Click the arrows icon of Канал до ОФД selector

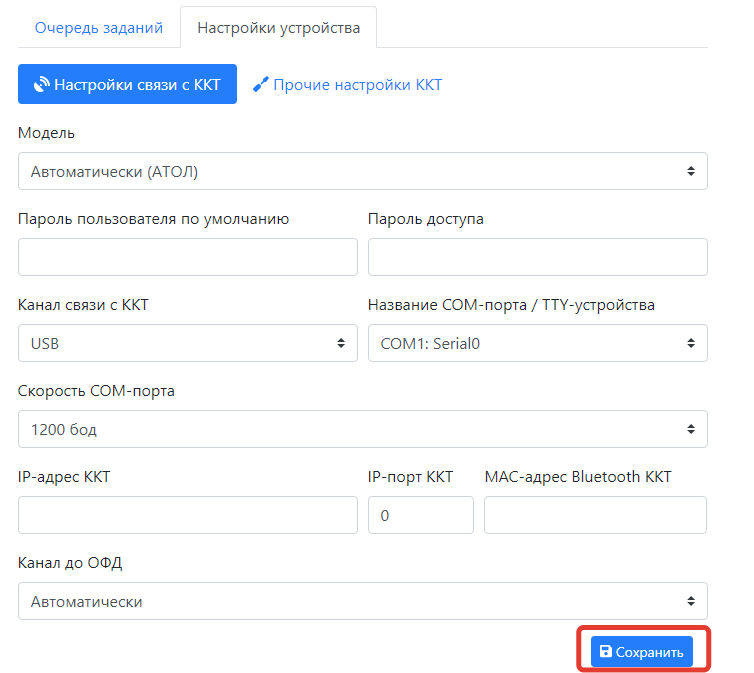(690, 602)
